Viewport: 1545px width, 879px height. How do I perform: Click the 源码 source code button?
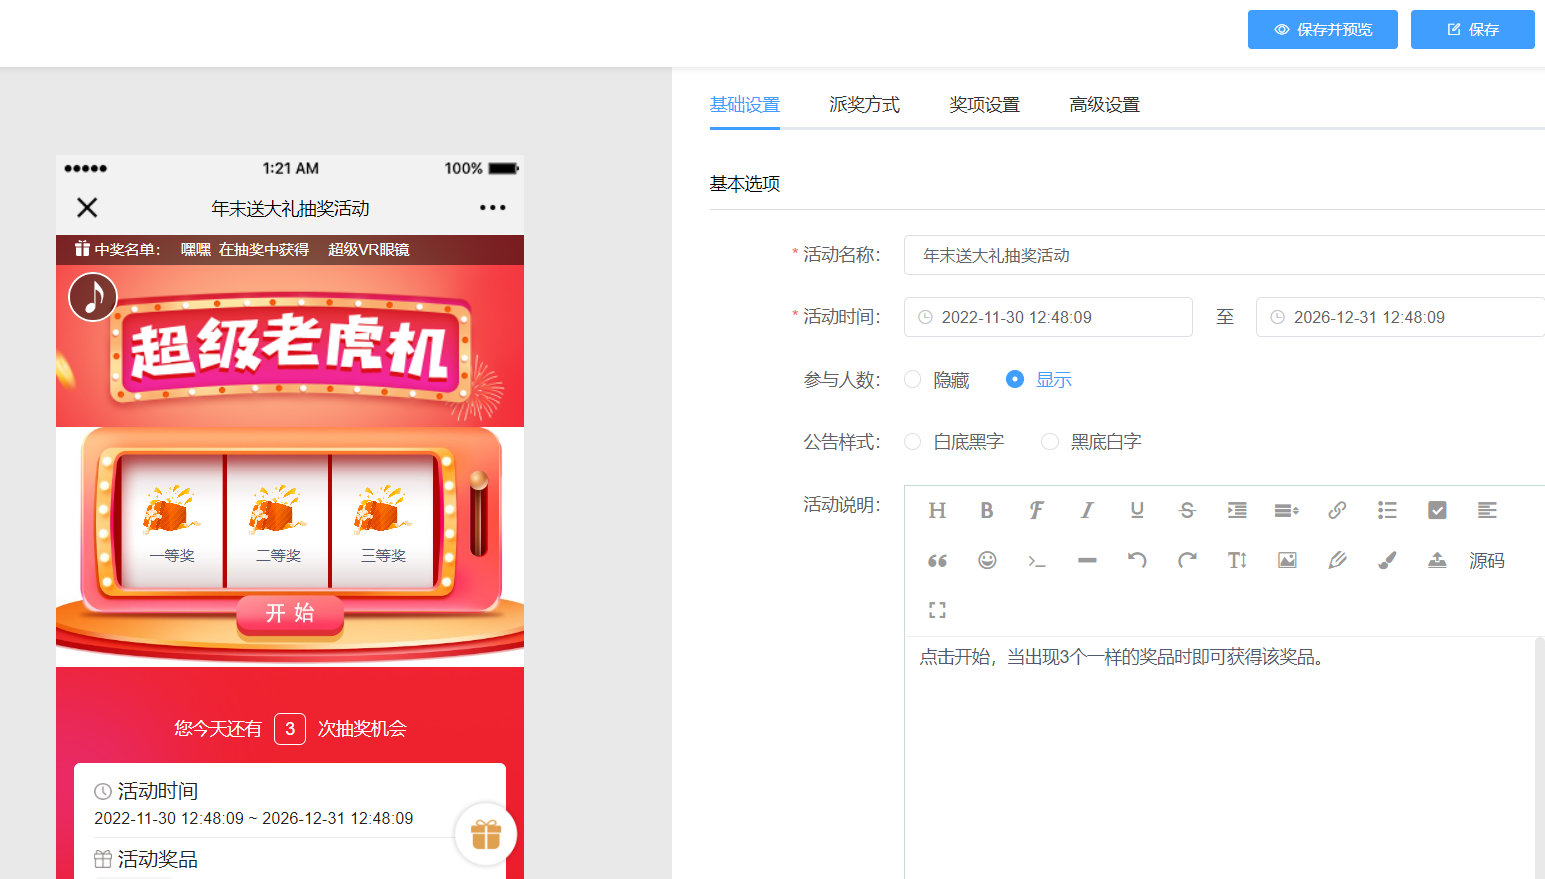coord(1487,560)
